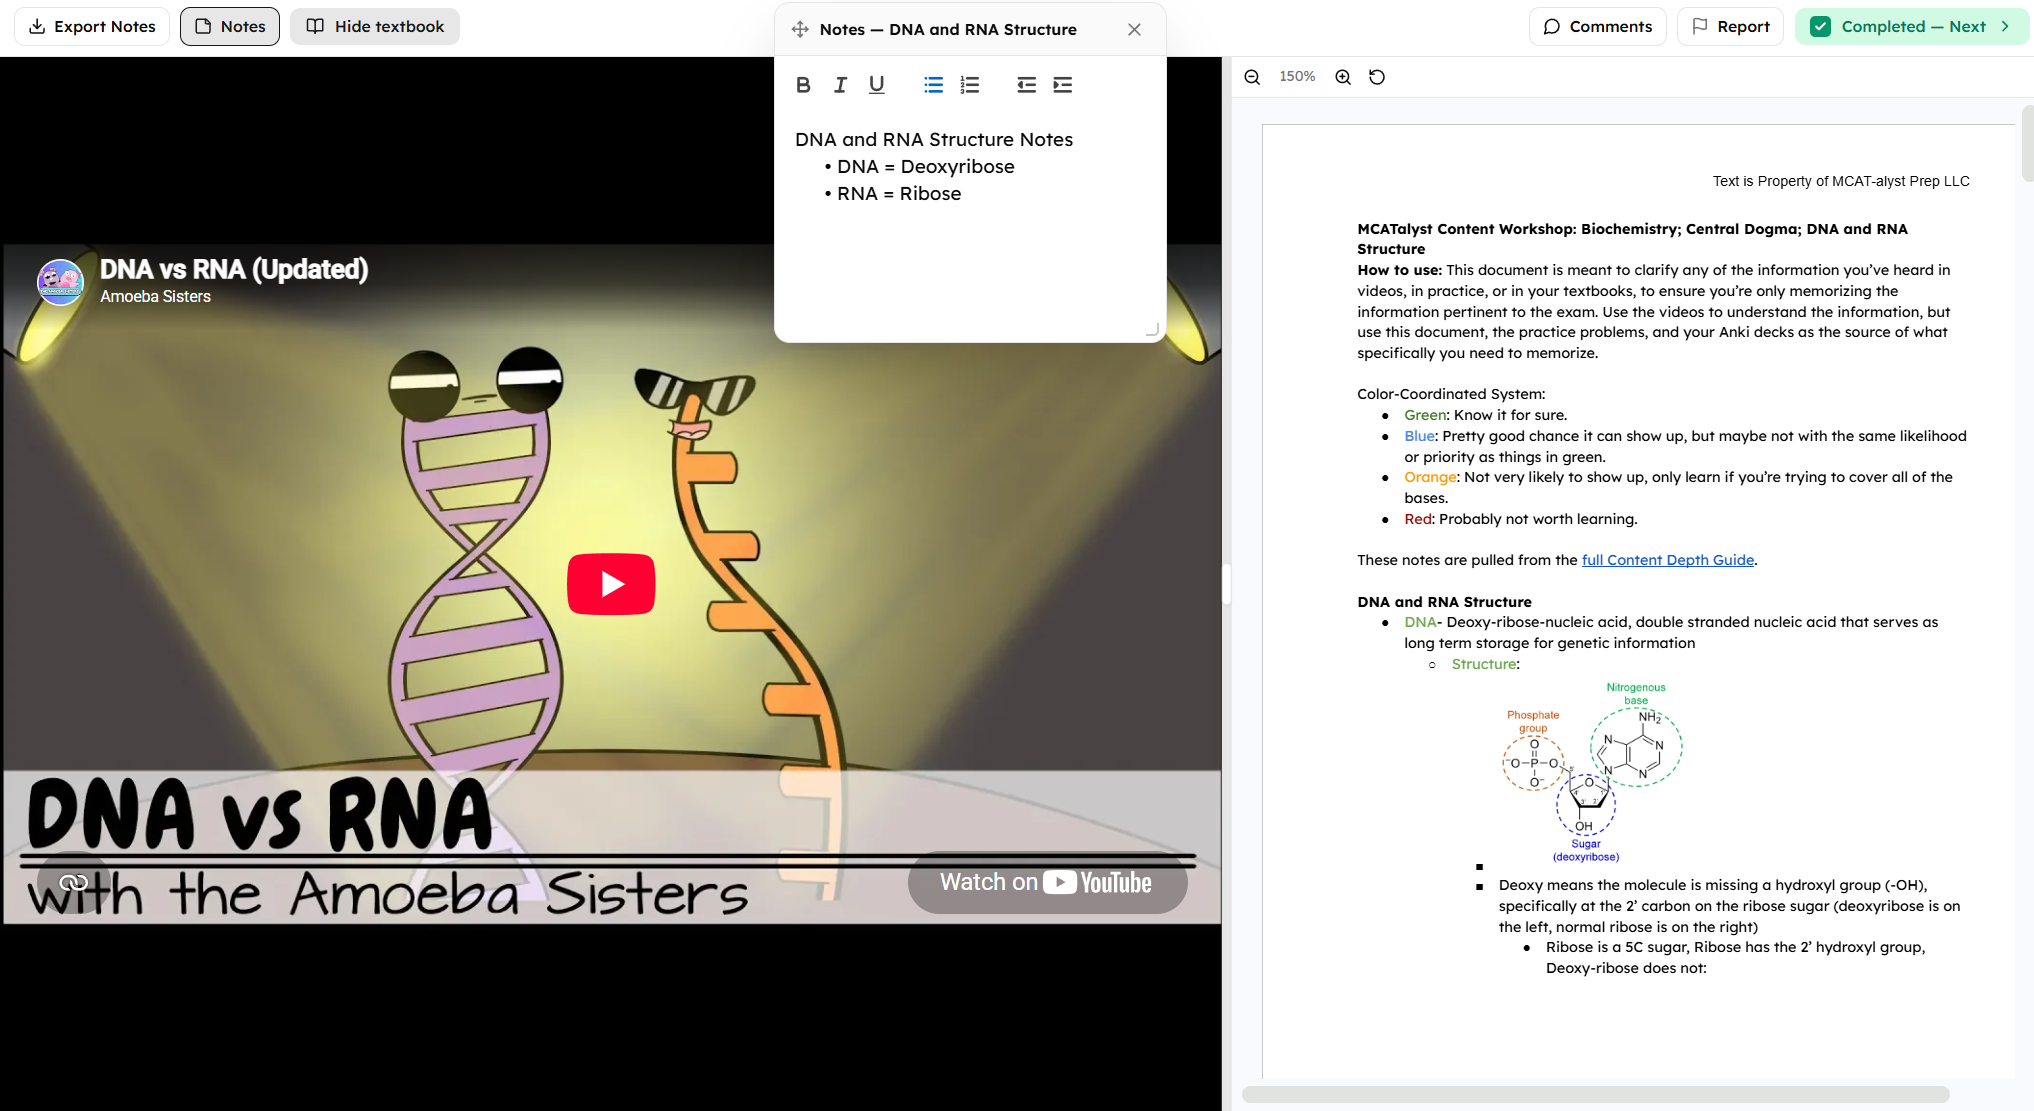Image resolution: width=2034 pixels, height=1111 pixels.
Task: Open the Amoeba Sisters channel avatar
Action: (60, 282)
